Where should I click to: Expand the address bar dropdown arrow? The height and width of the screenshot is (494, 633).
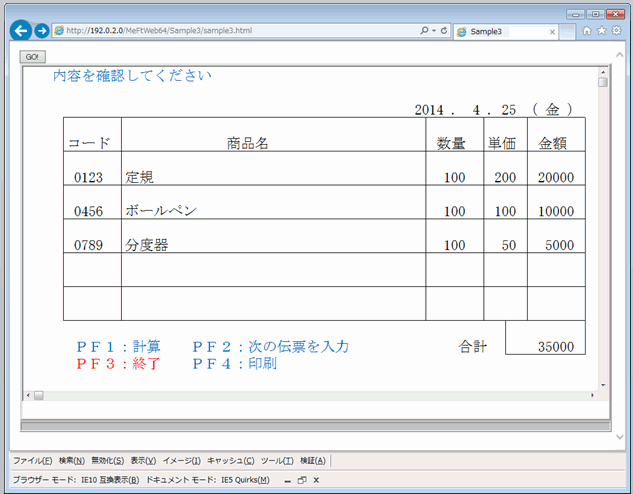434,31
